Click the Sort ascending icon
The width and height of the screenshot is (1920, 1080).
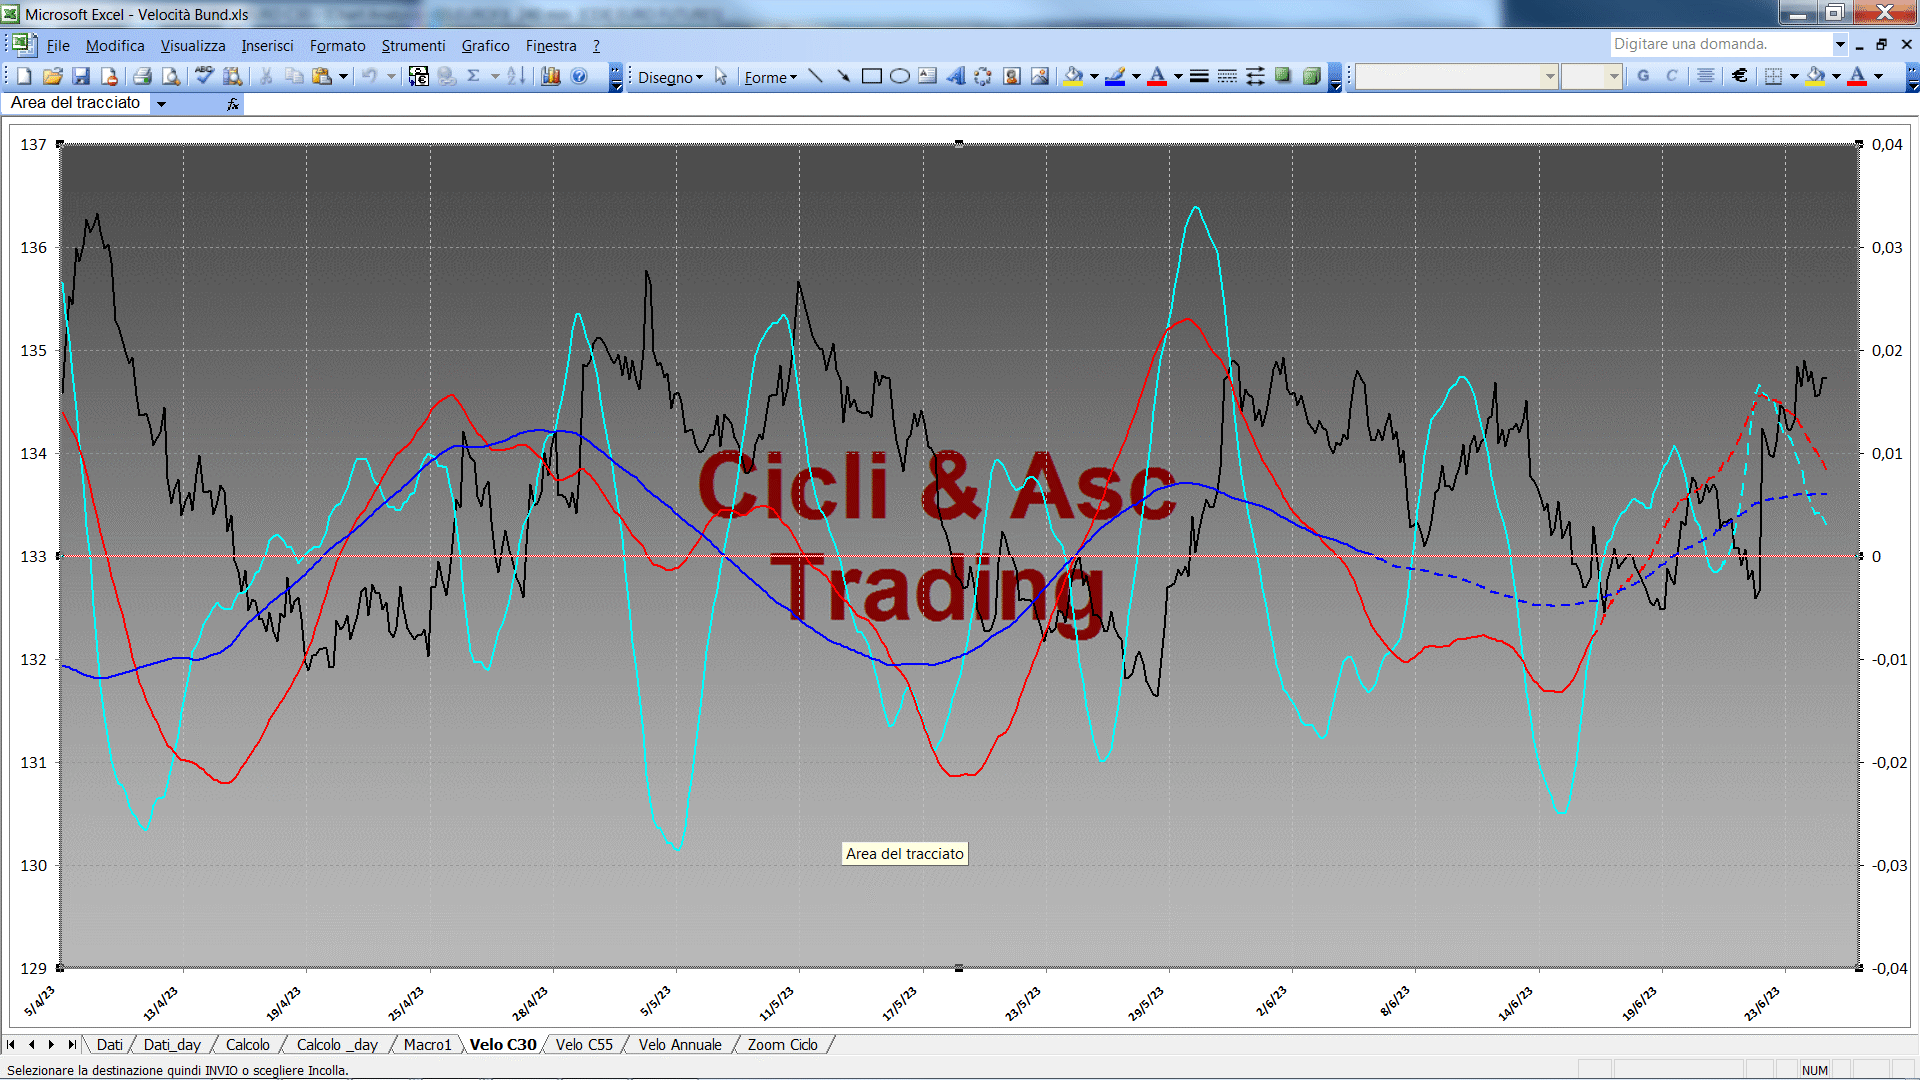[x=516, y=76]
